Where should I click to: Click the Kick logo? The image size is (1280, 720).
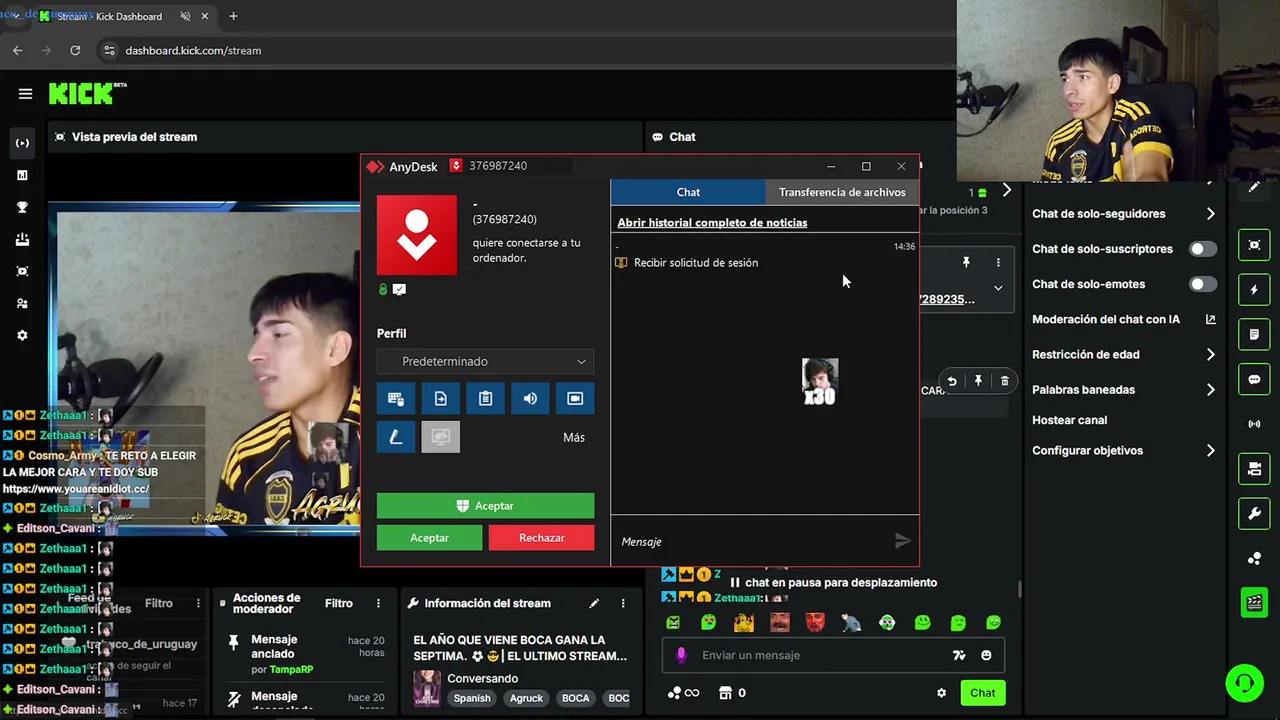[88, 93]
